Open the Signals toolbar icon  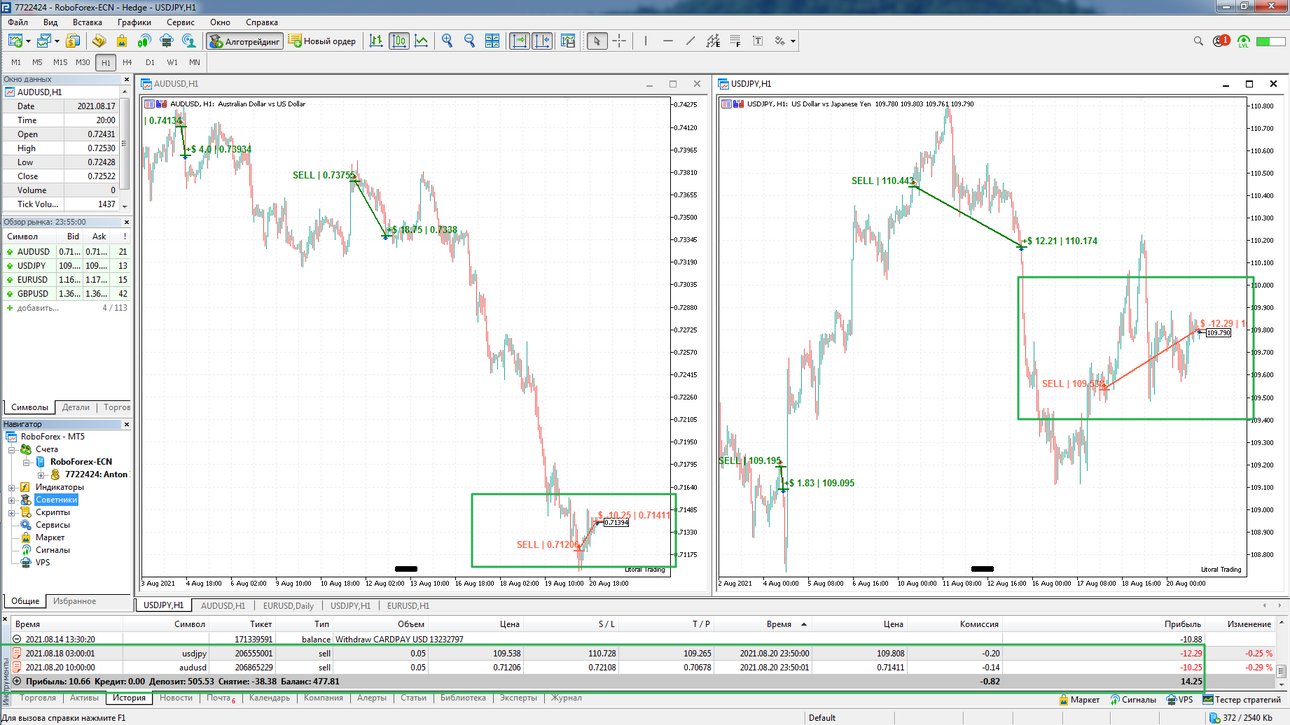(x=144, y=41)
